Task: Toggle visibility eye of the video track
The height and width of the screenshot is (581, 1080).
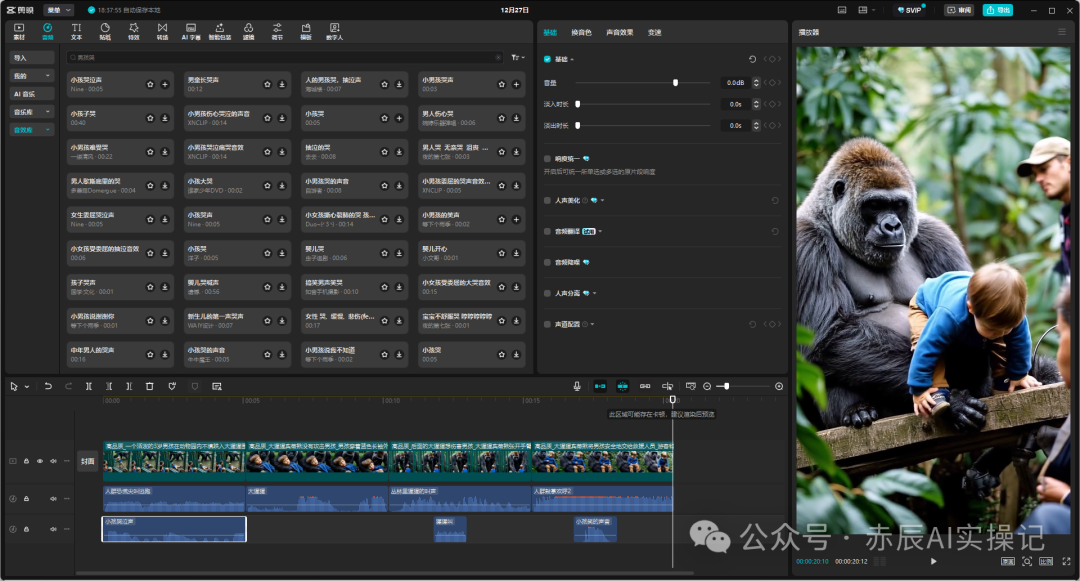Action: pyautogui.click(x=40, y=461)
